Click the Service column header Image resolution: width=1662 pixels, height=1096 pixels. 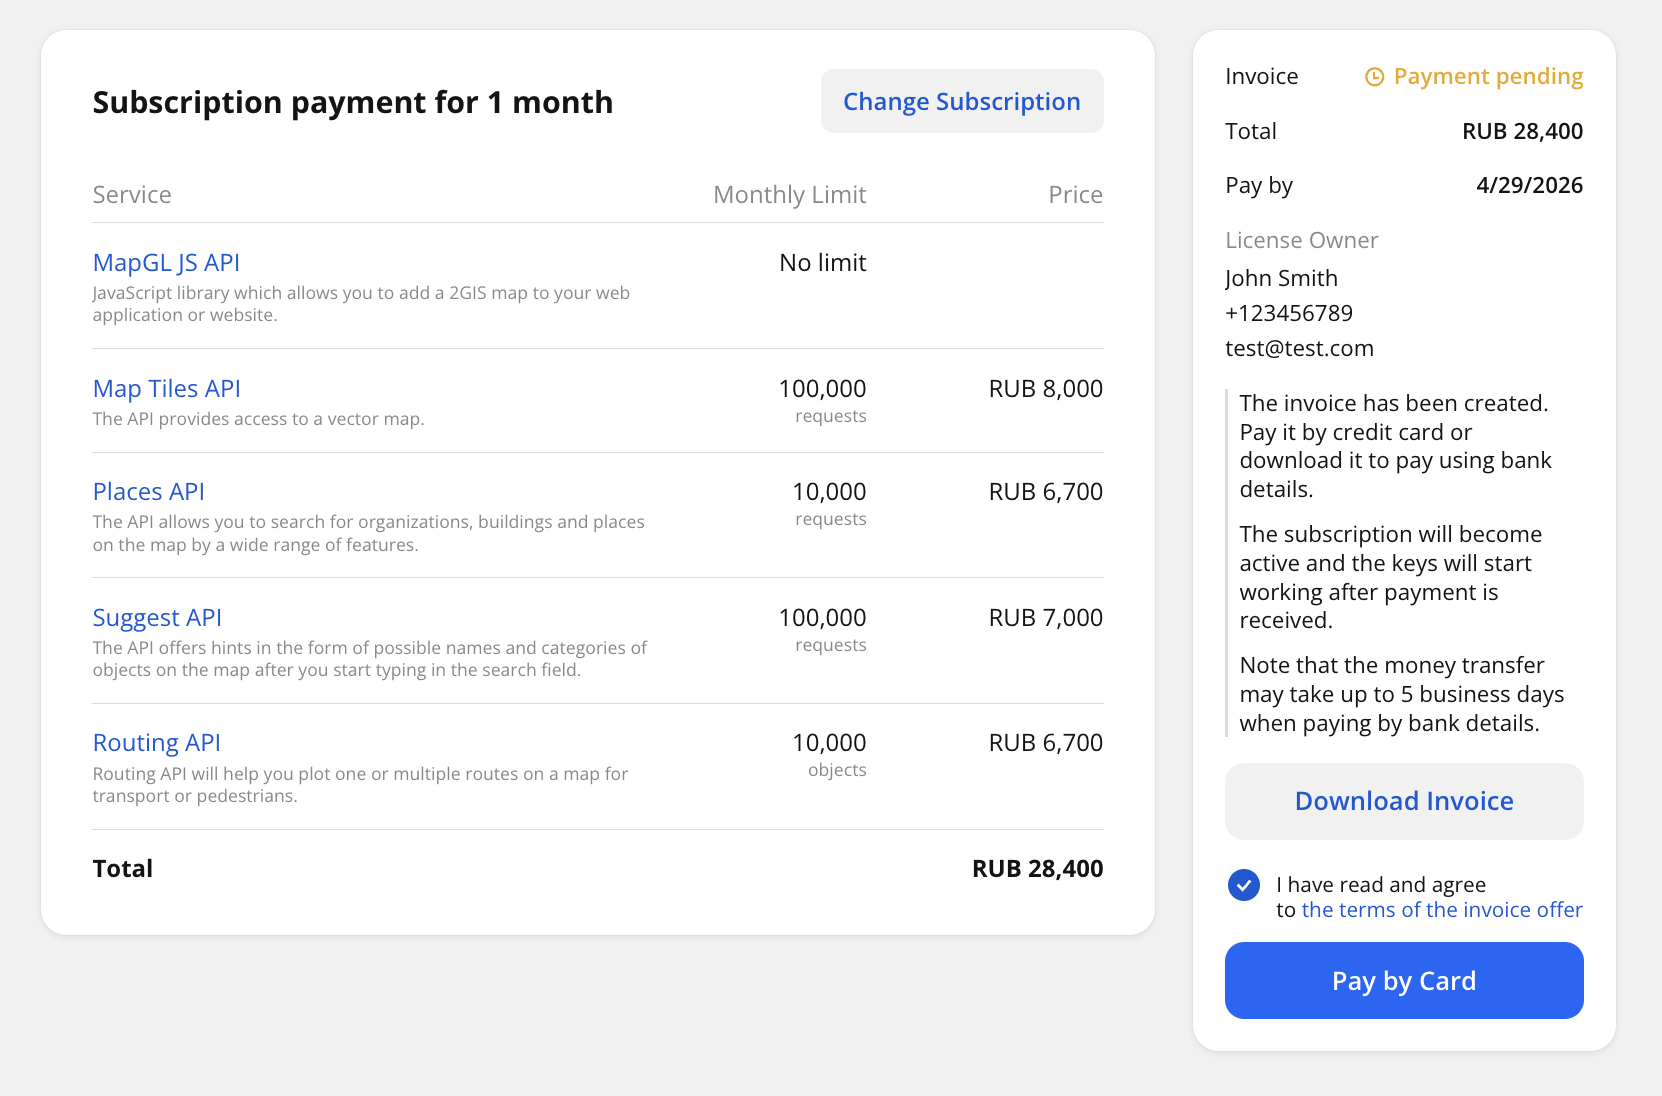coord(132,195)
